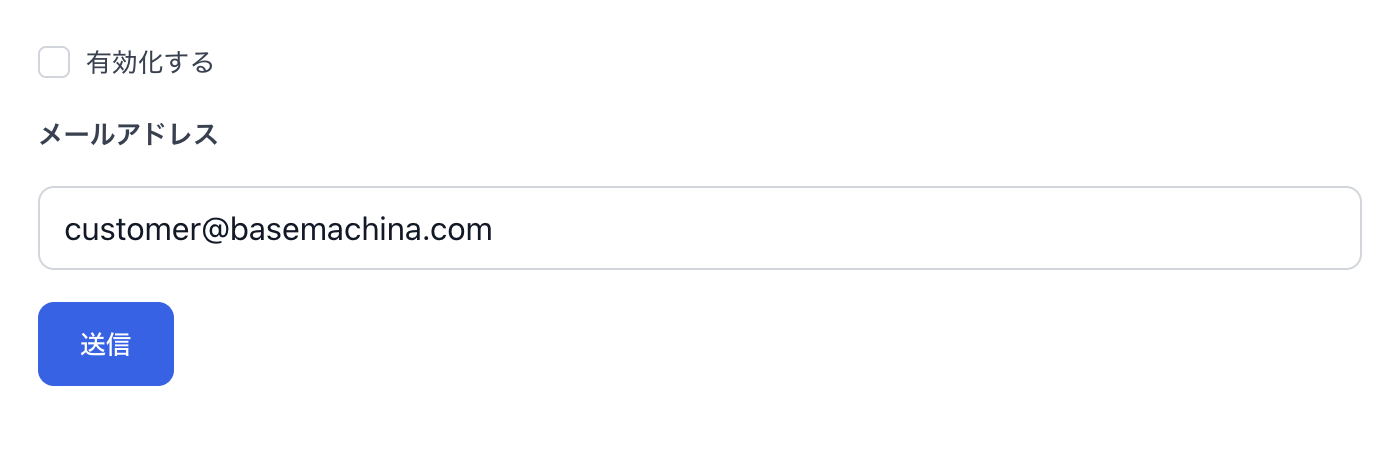Image resolution: width=1394 pixels, height=452 pixels.
Task: Select the email input containing basemachina.com
Action: tap(699, 229)
